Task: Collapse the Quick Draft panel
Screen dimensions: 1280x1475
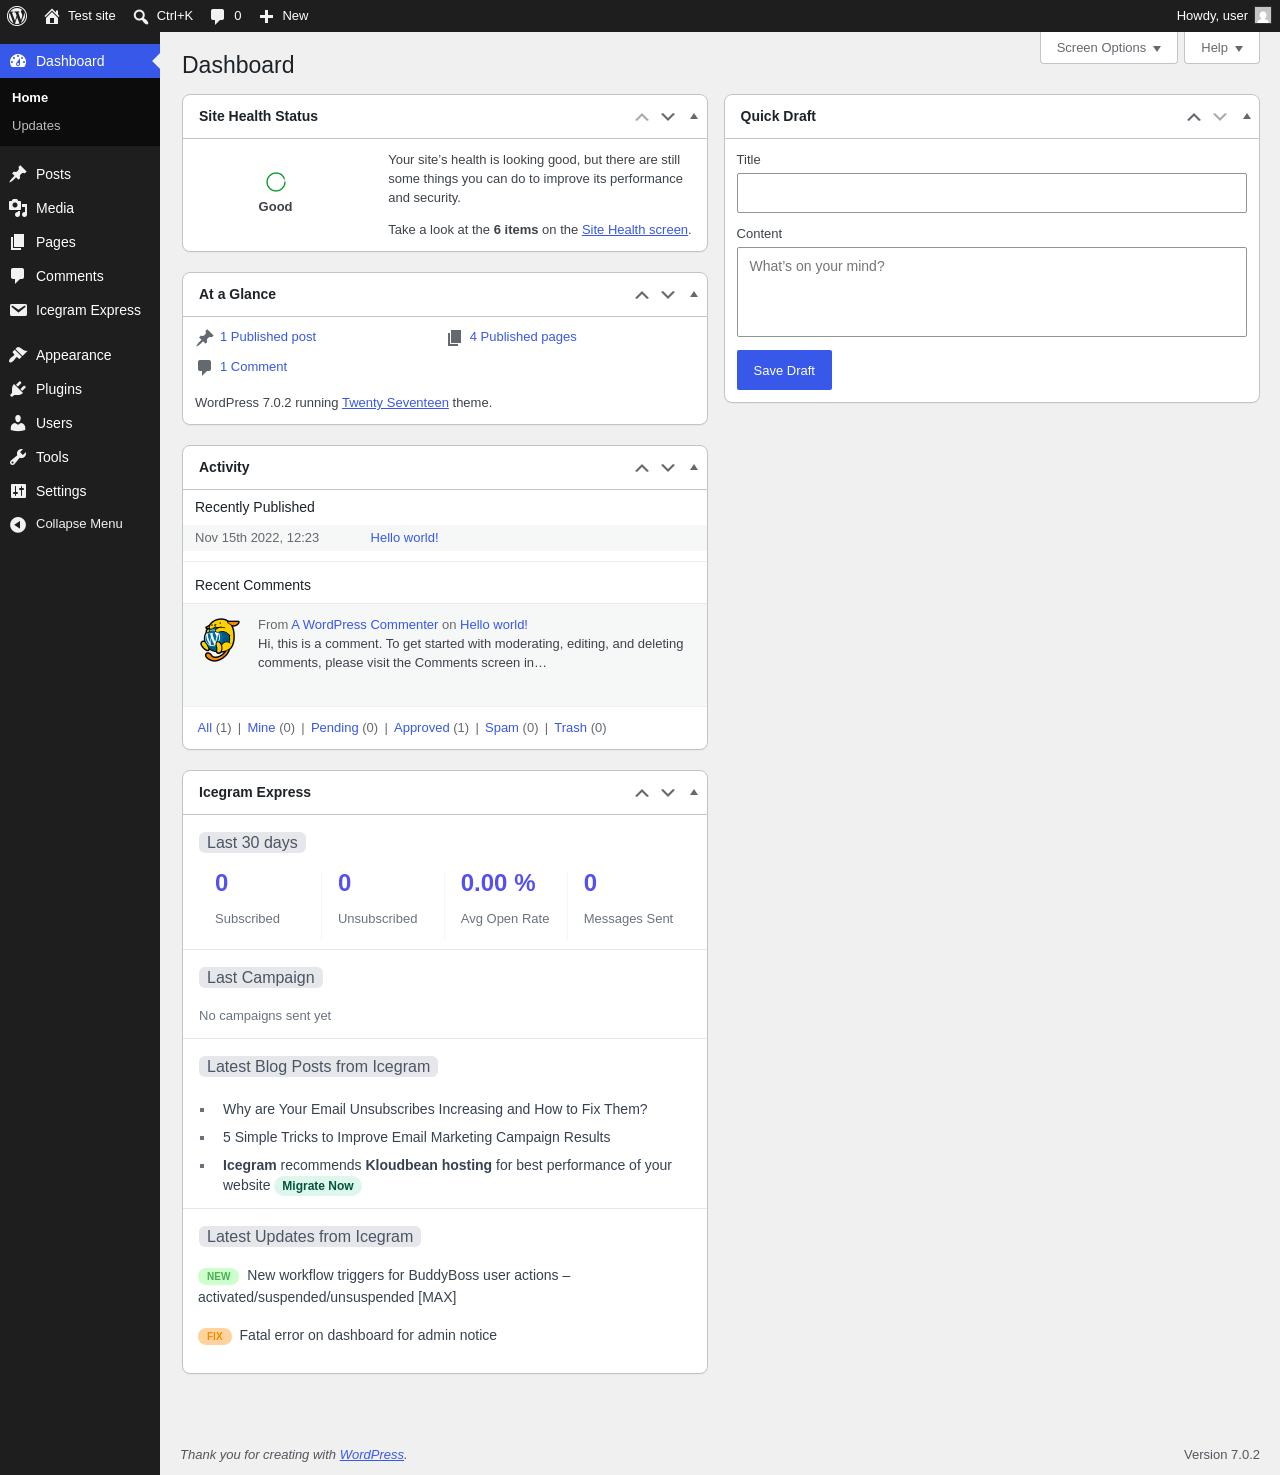Action: (1247, 117)
